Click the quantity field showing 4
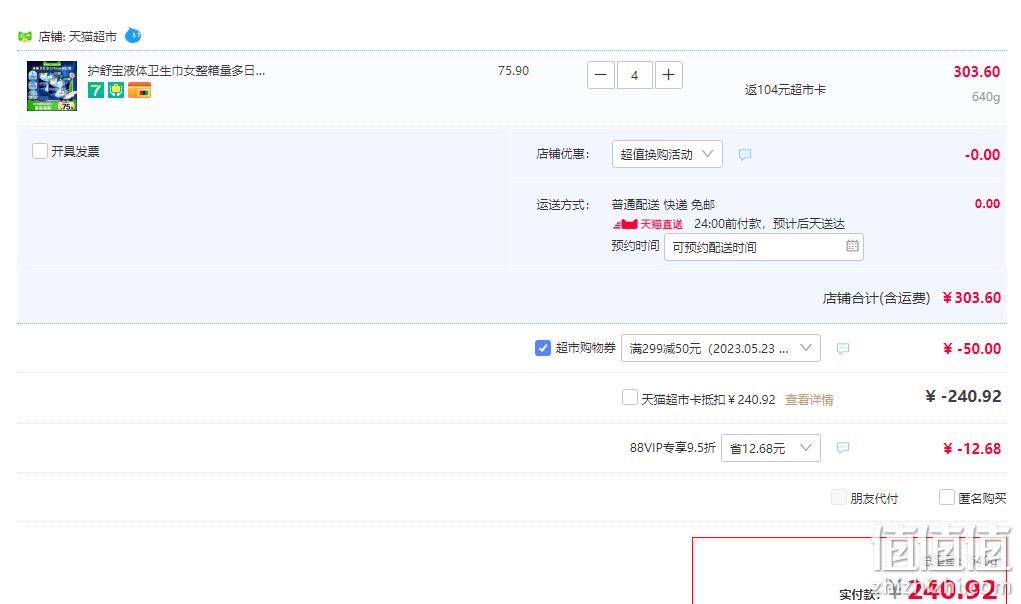 click(x=634, y=75)
